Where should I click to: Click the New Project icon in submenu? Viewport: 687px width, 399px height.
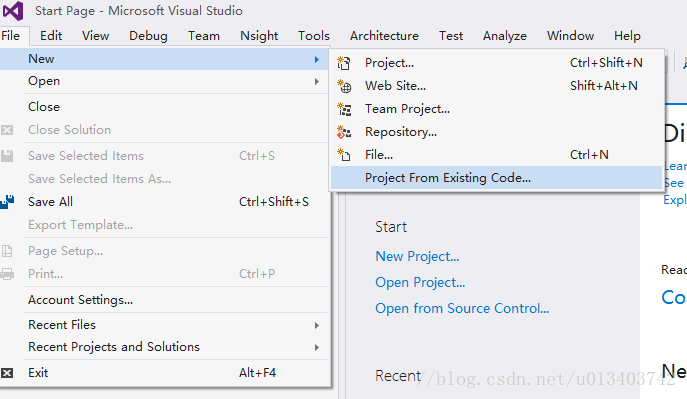344,64
